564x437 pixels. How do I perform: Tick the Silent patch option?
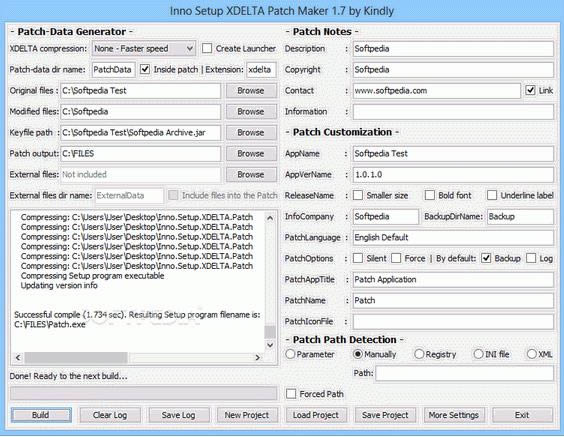point(358,258)
